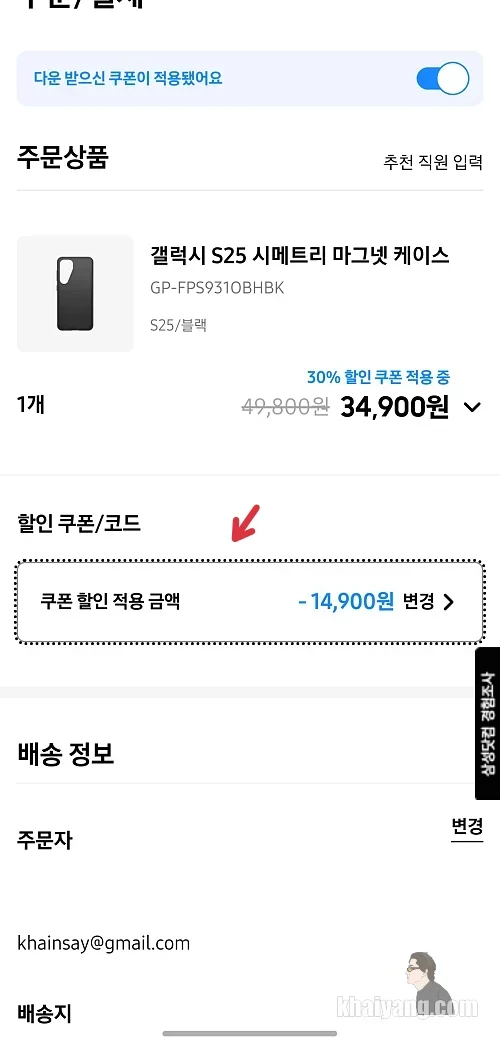The image size is (500, 1044).
Task: Tap the model code GP-FPS931OBHBK
Action: click(218, 288)
